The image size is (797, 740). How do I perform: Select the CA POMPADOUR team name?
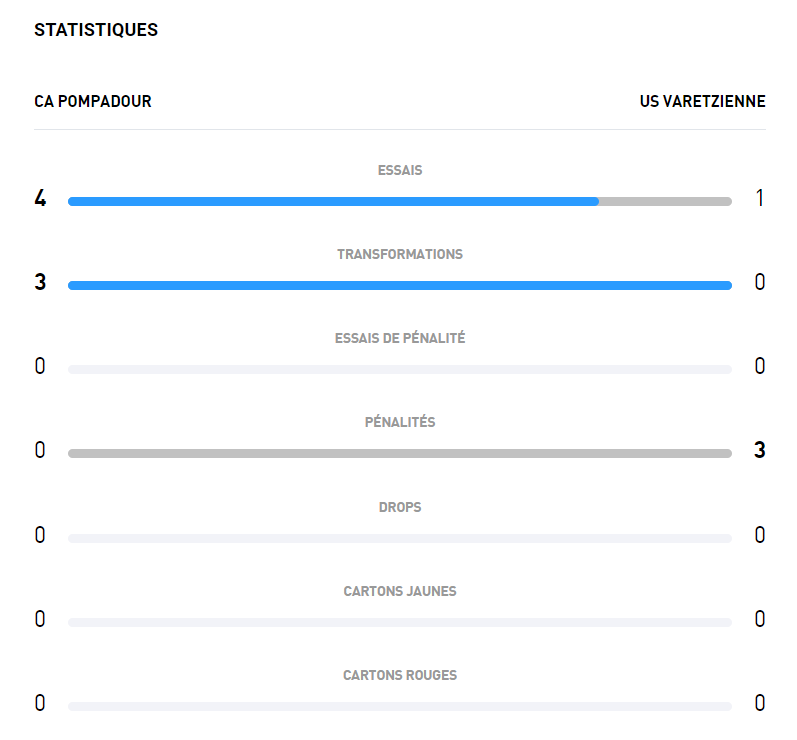click(93, 101)
